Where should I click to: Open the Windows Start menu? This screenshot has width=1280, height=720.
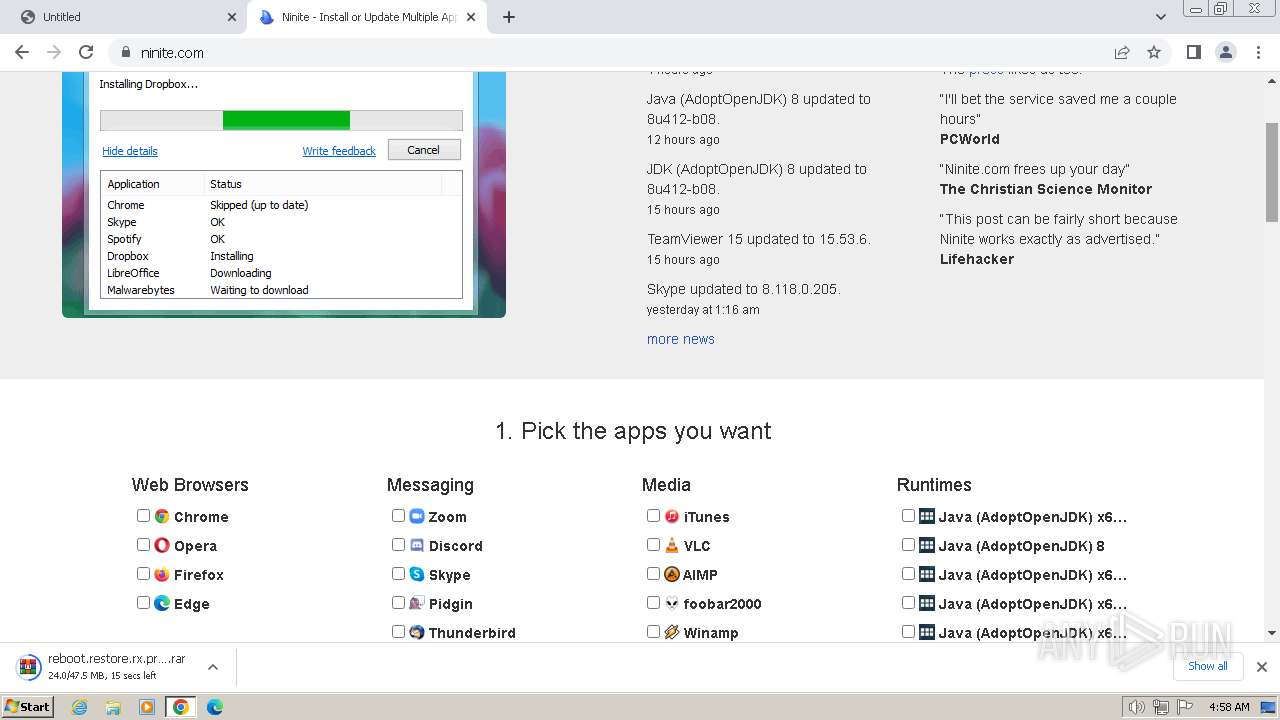coord(28,707)
